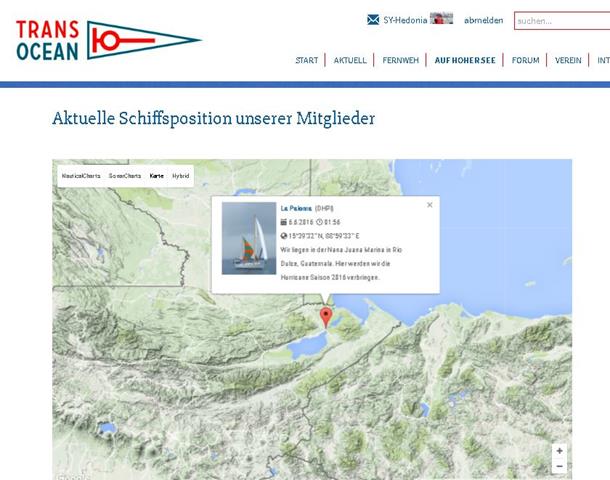The height and width of the screenshot is (480, 610).
Task: Focus the suchen search field
Action: (x=562, y=21)
